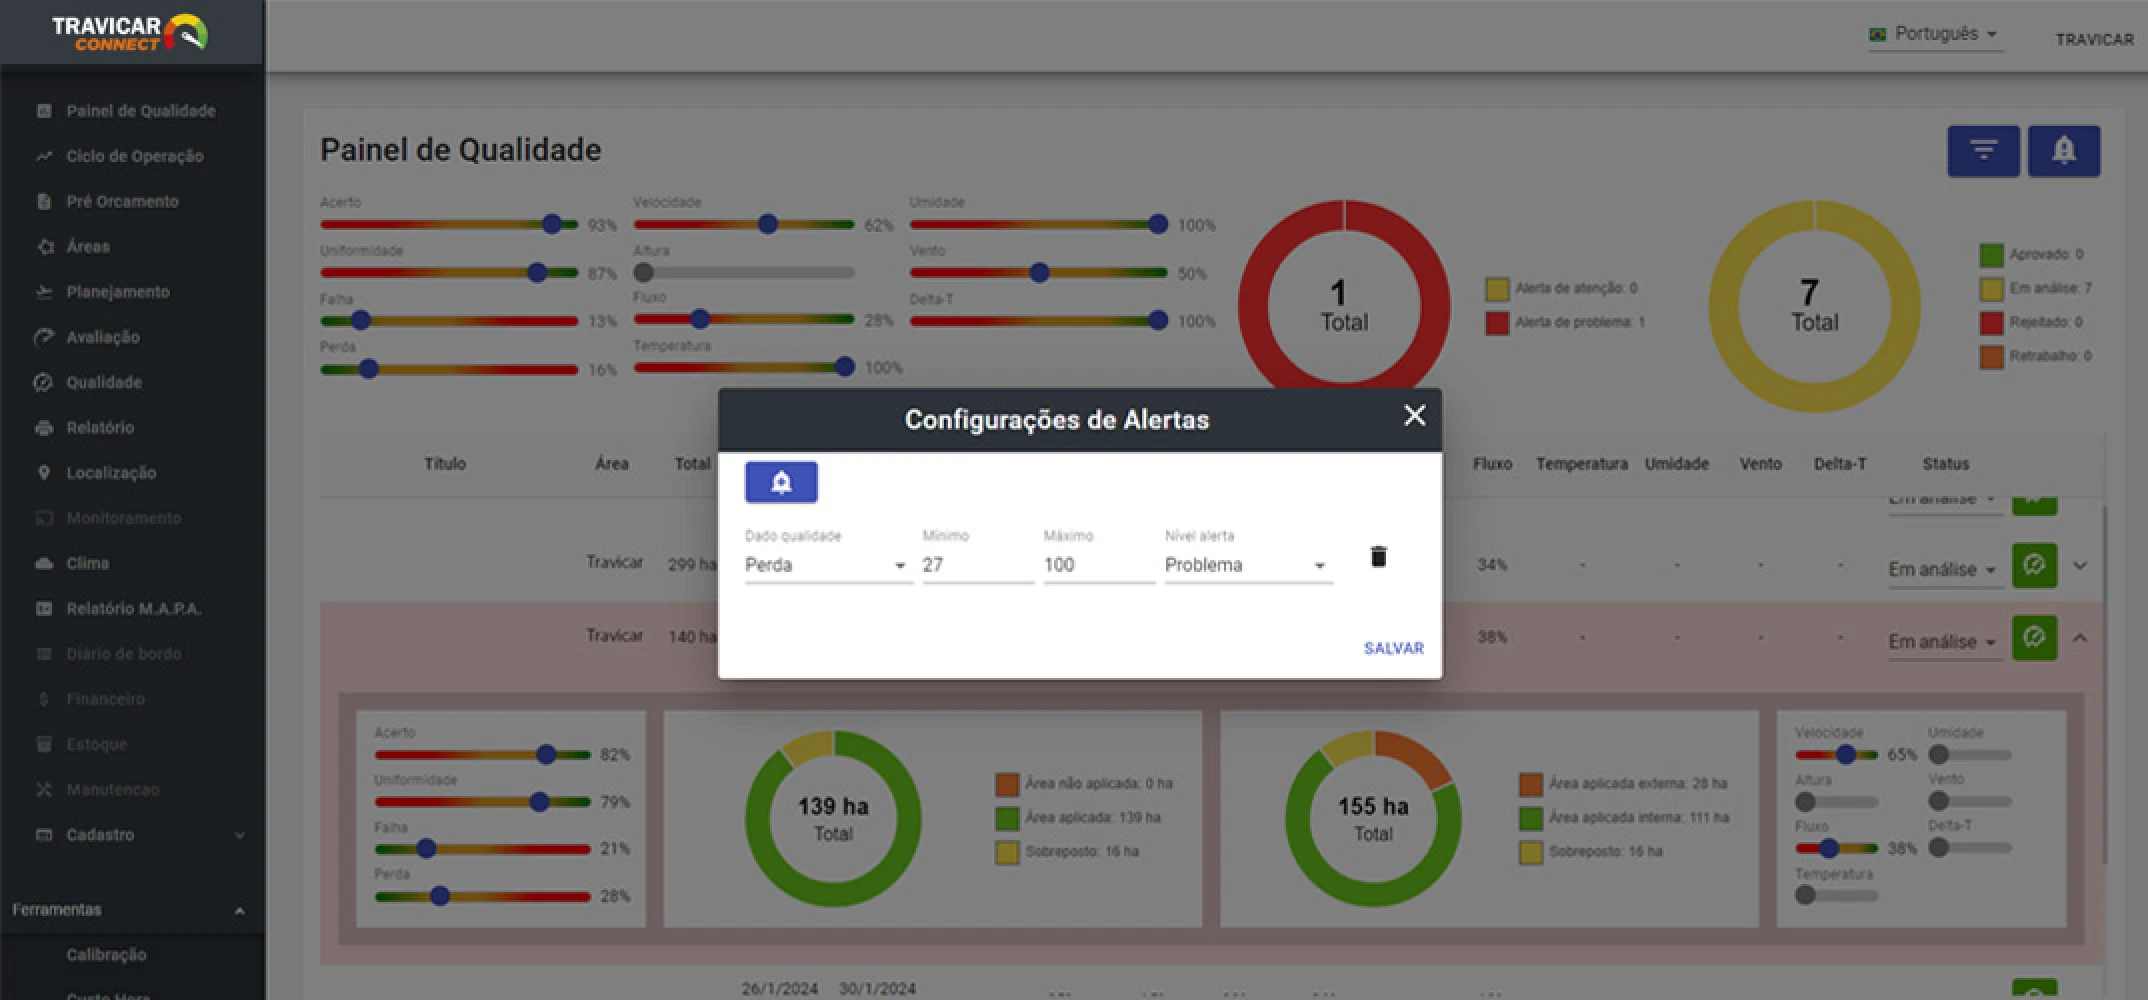Add new alert with blue bell button
Screen dimensions: 2148x1000
pyautogui.click(x=781, y=483)
